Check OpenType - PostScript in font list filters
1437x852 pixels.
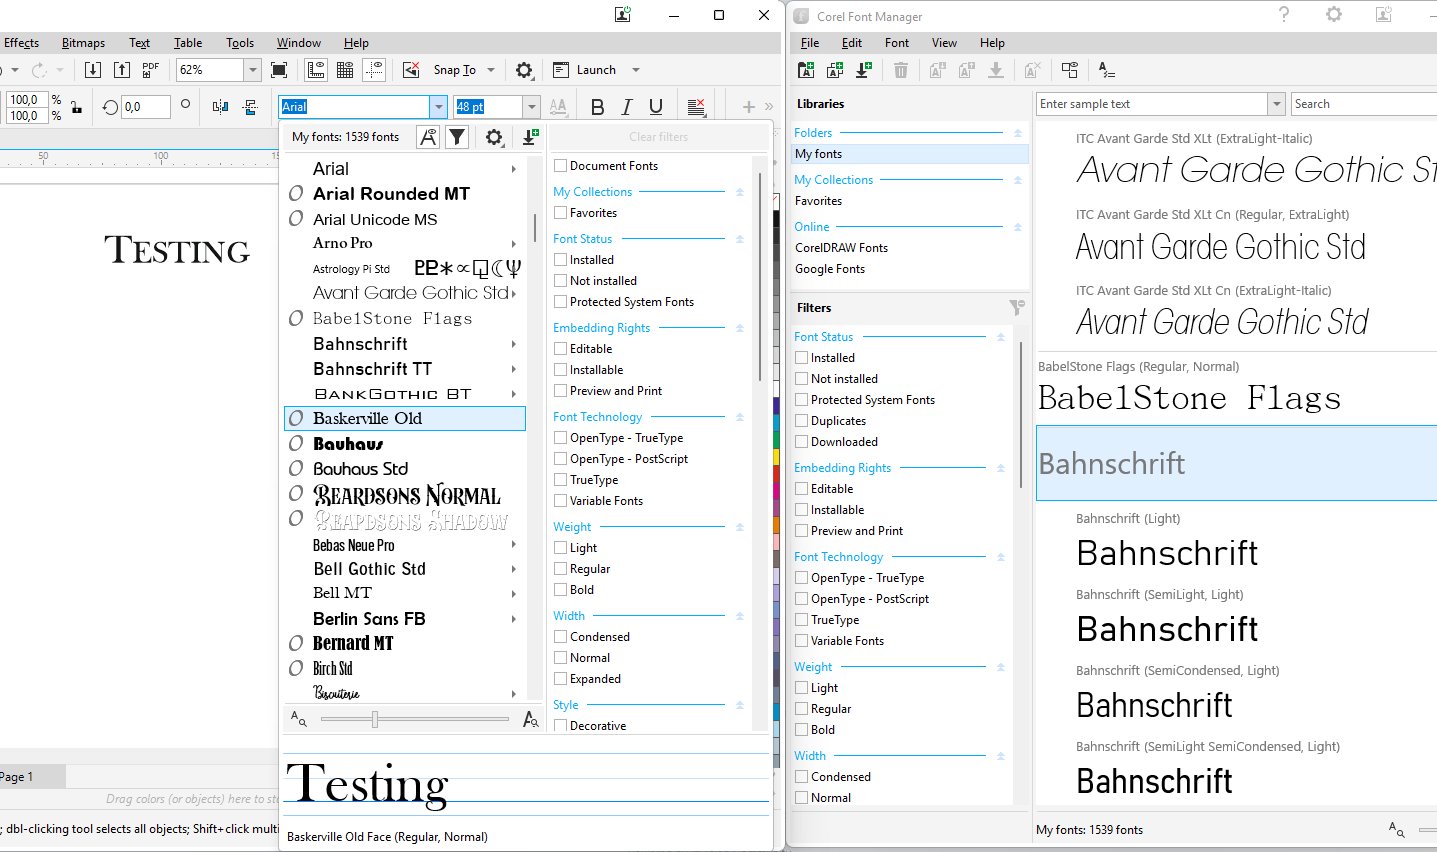coord(561,459)
